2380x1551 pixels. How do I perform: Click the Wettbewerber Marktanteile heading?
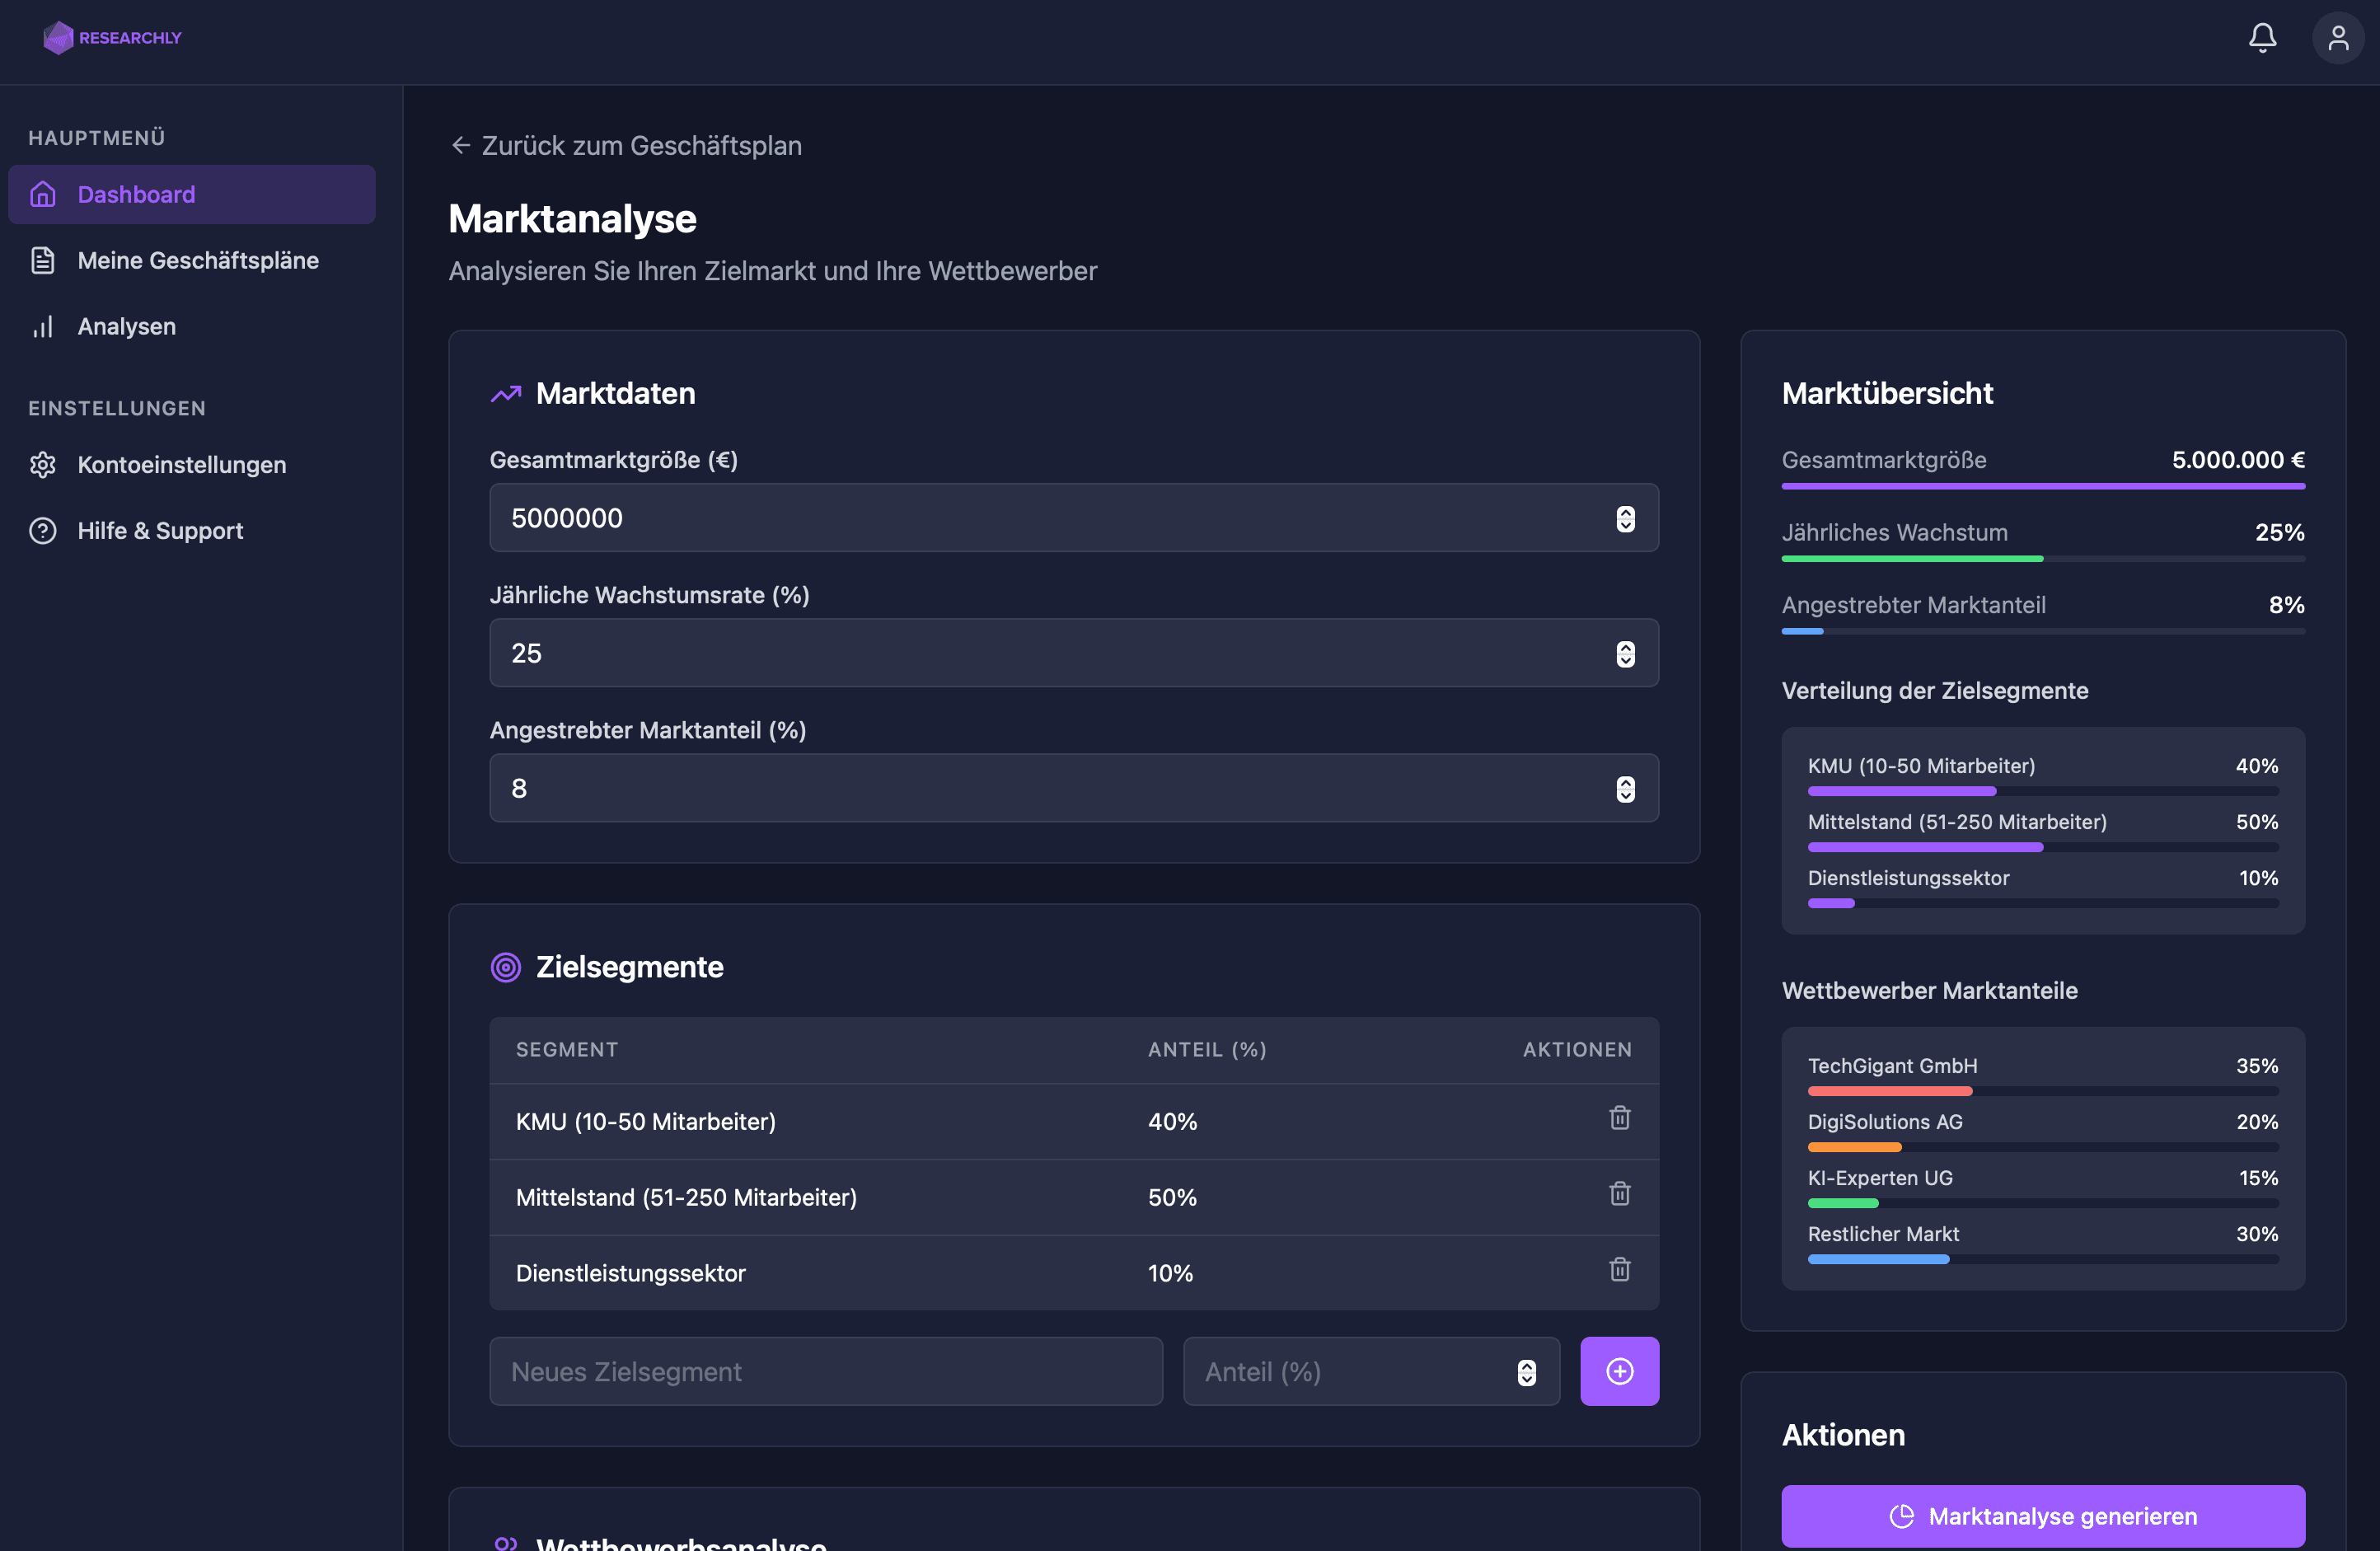(x=1929, y=990)
